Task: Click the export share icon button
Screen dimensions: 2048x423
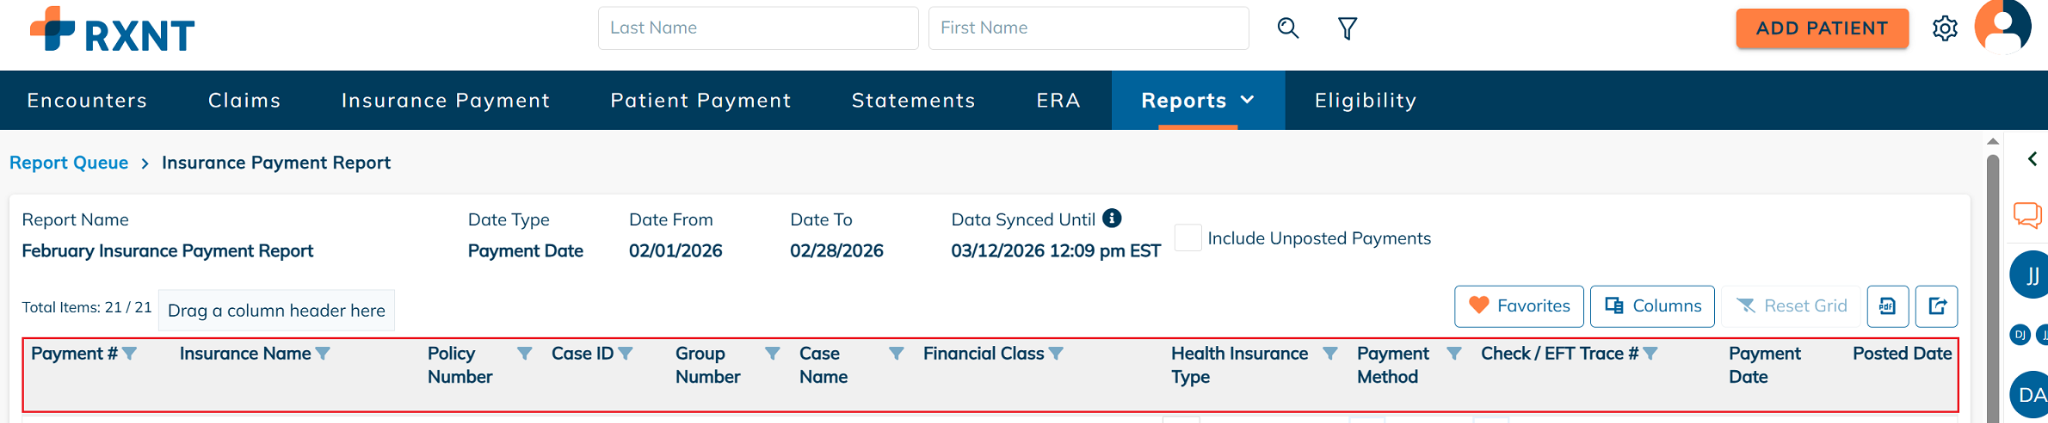Action: click(1936, 306)
